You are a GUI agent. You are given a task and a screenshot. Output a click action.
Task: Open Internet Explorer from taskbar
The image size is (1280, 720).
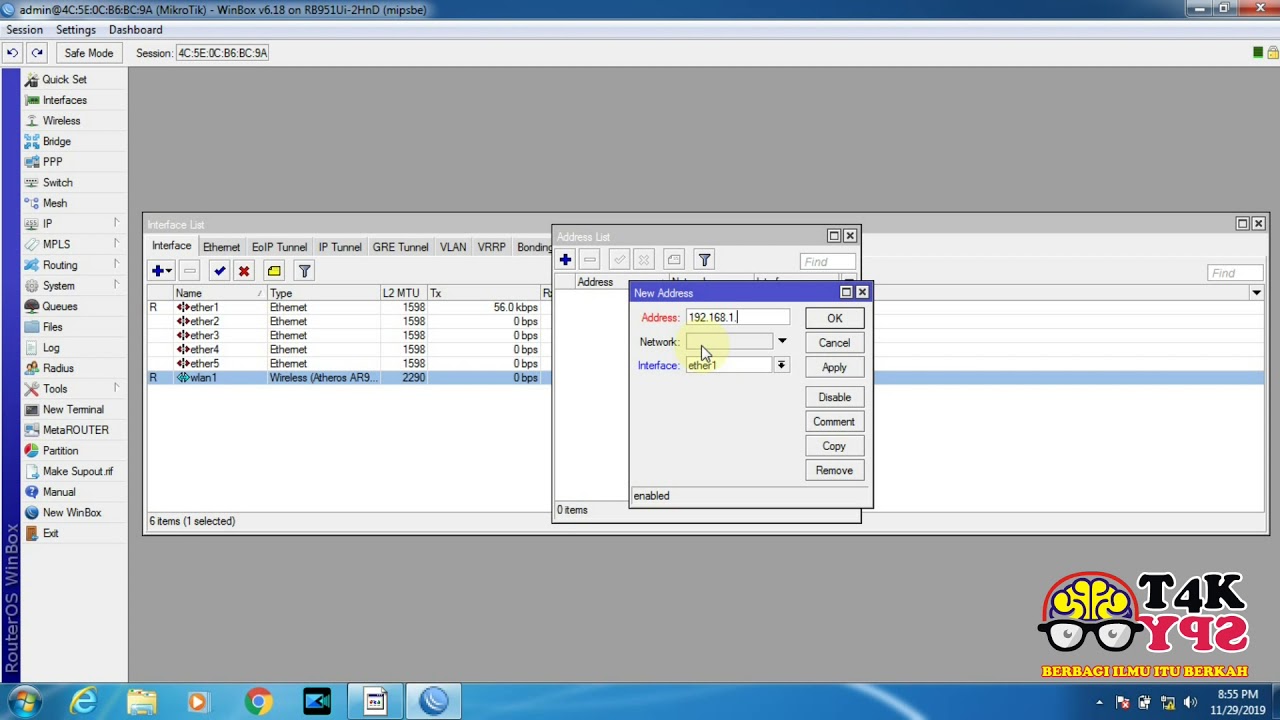click(84, 702)
